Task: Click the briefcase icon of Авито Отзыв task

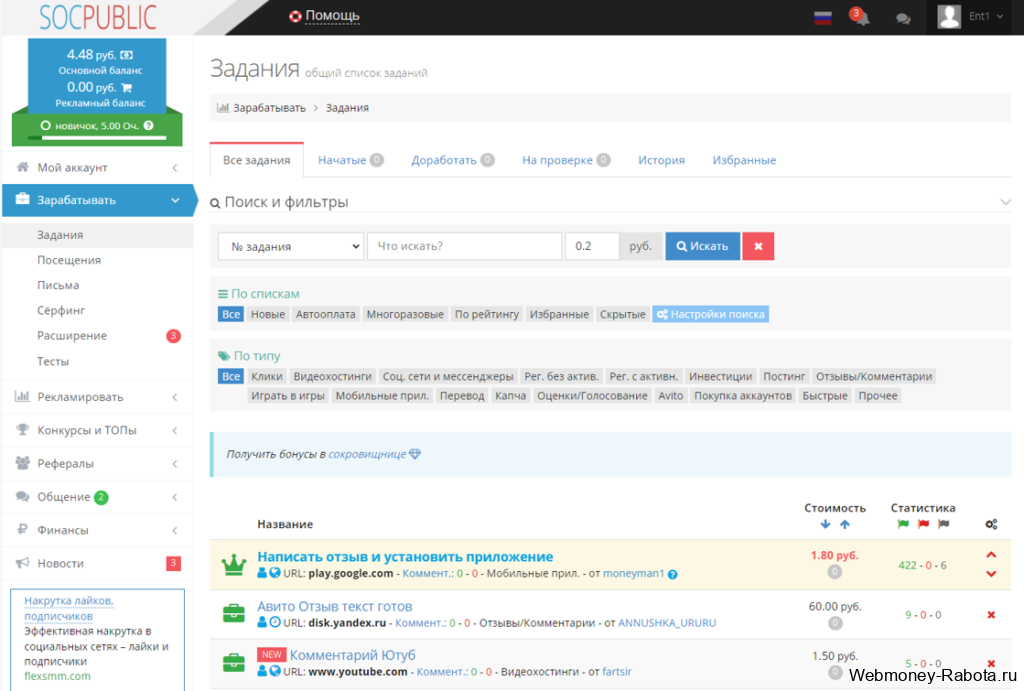Action: point(233,613)
